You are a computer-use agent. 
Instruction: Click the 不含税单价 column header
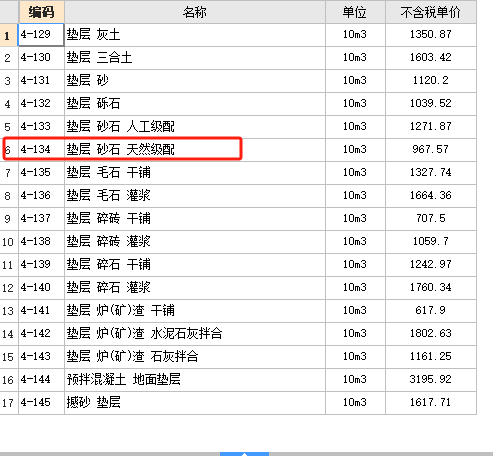tap(431, 12)
